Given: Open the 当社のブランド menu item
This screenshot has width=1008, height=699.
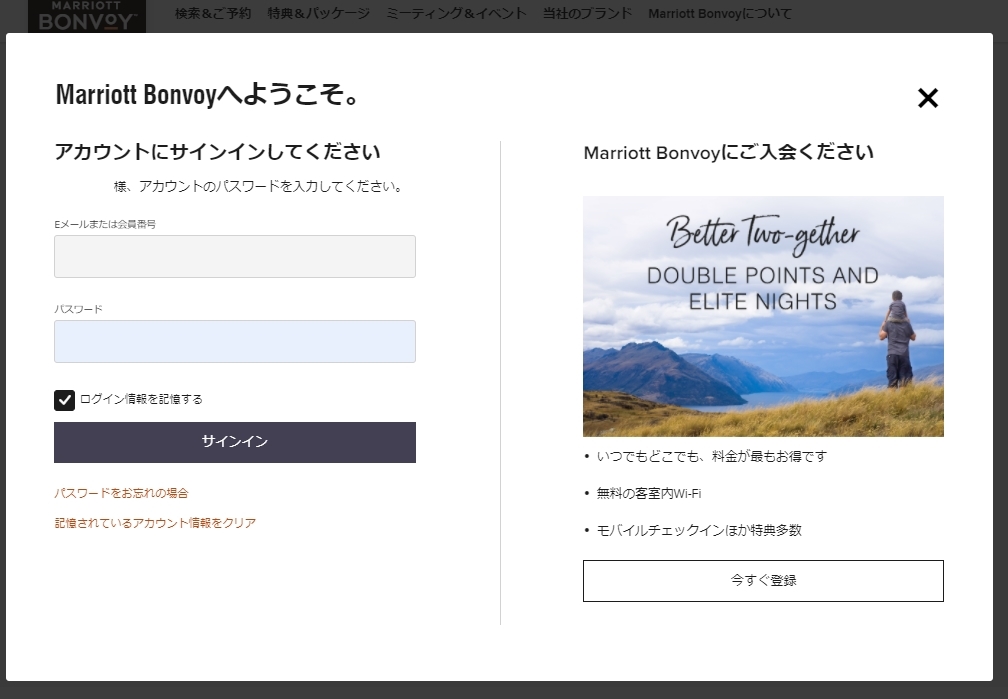Looking at the screenshot, I should click(588, 14).
